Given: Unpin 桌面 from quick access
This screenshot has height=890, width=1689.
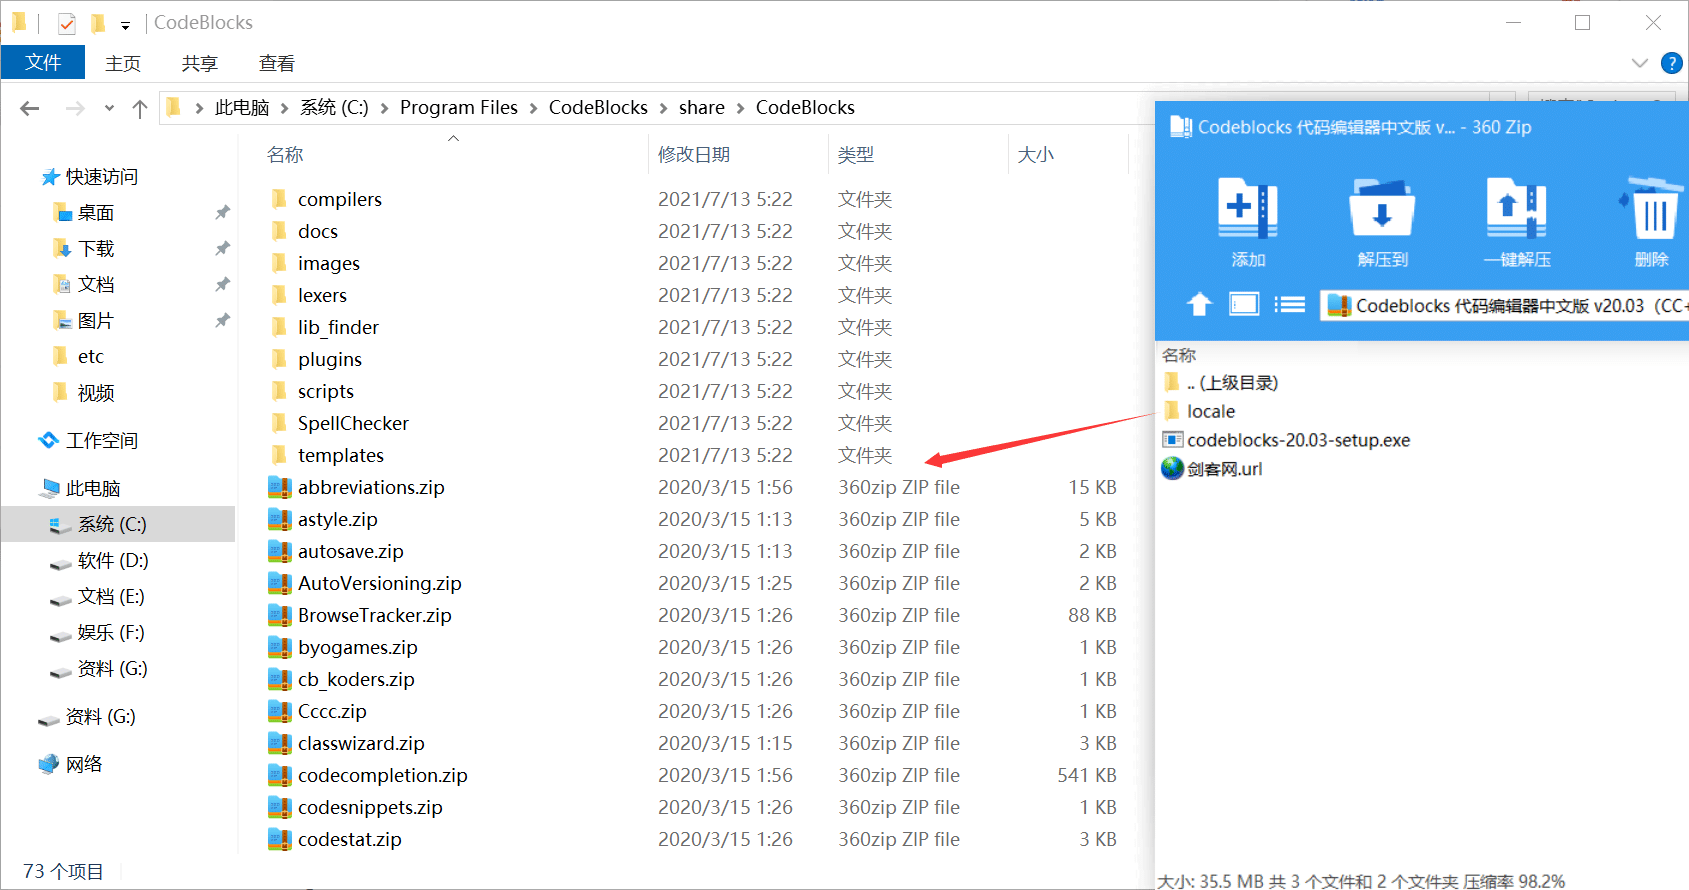Looking at the screenshot, I should pyautogui.click(x=222, y=212).
